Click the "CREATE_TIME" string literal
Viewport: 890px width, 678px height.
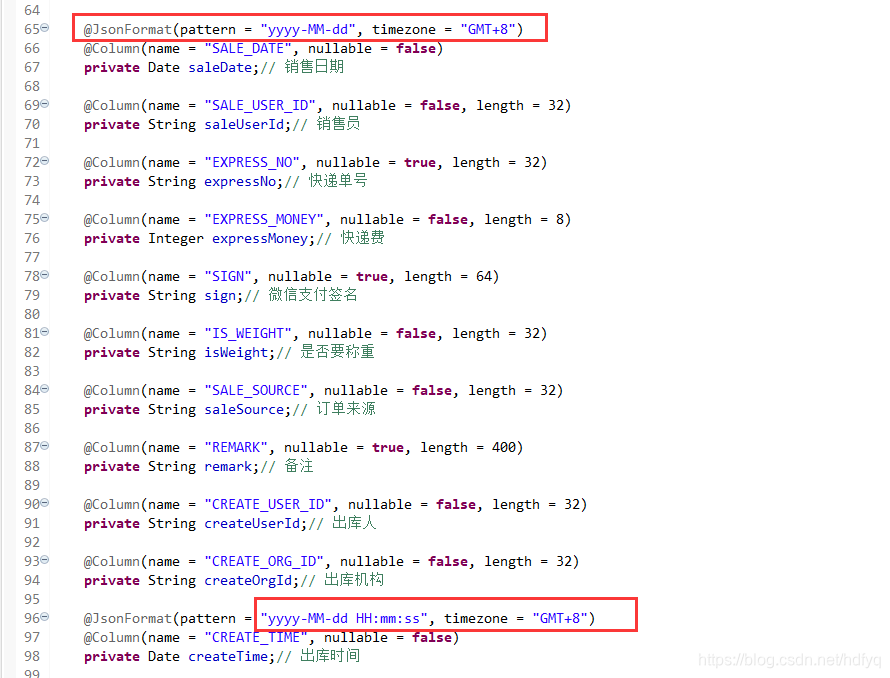pos(255,638)
